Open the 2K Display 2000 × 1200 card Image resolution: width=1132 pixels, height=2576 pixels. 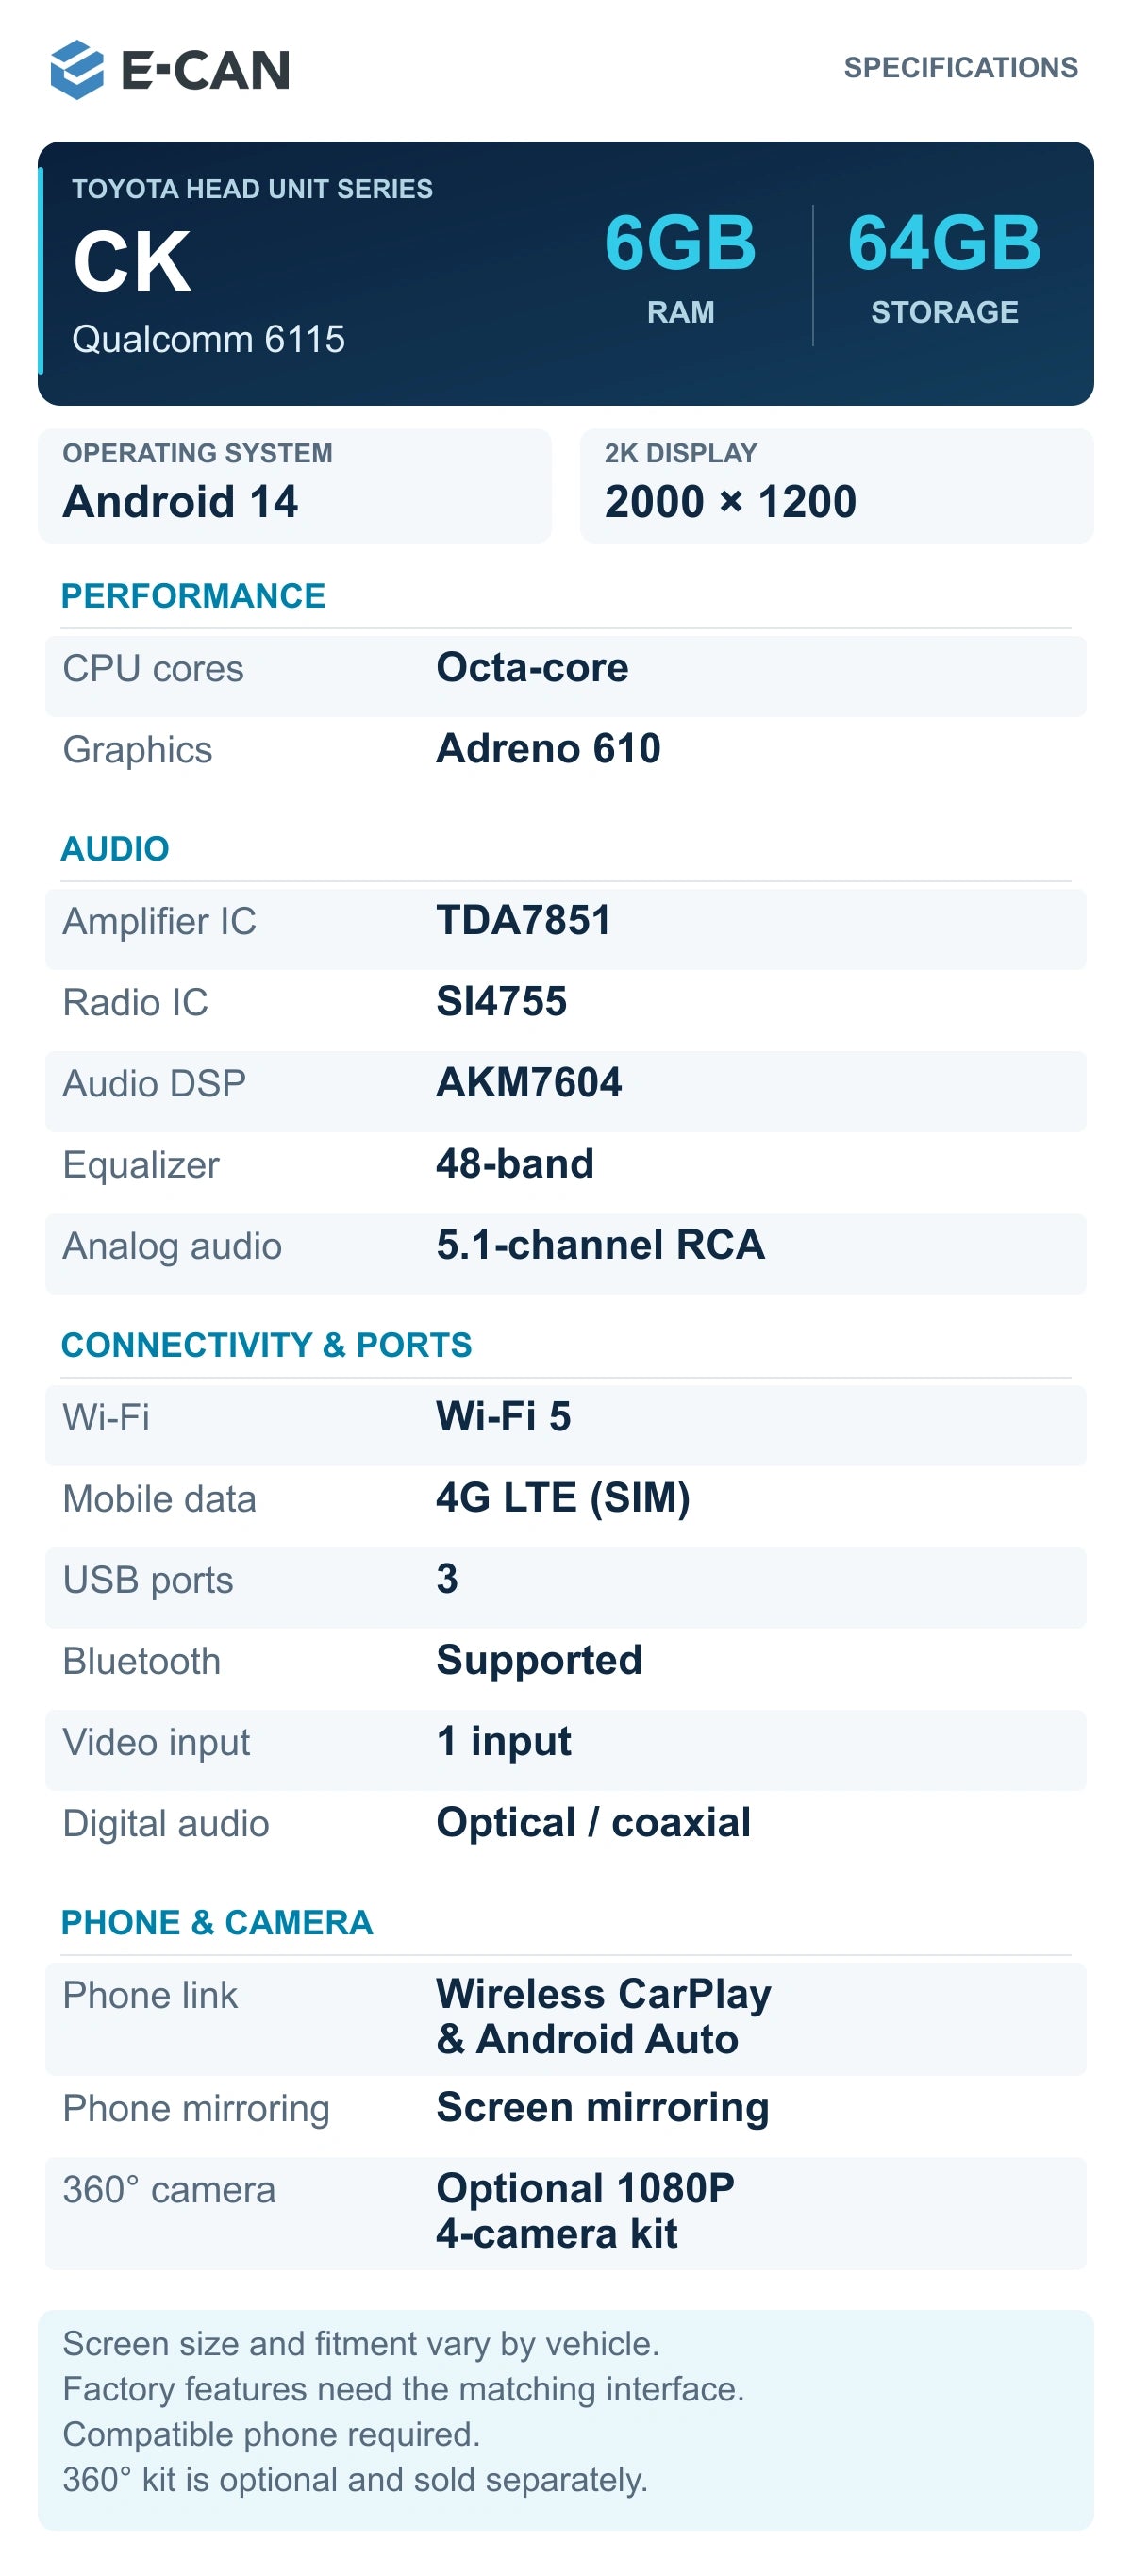point(837,486)
